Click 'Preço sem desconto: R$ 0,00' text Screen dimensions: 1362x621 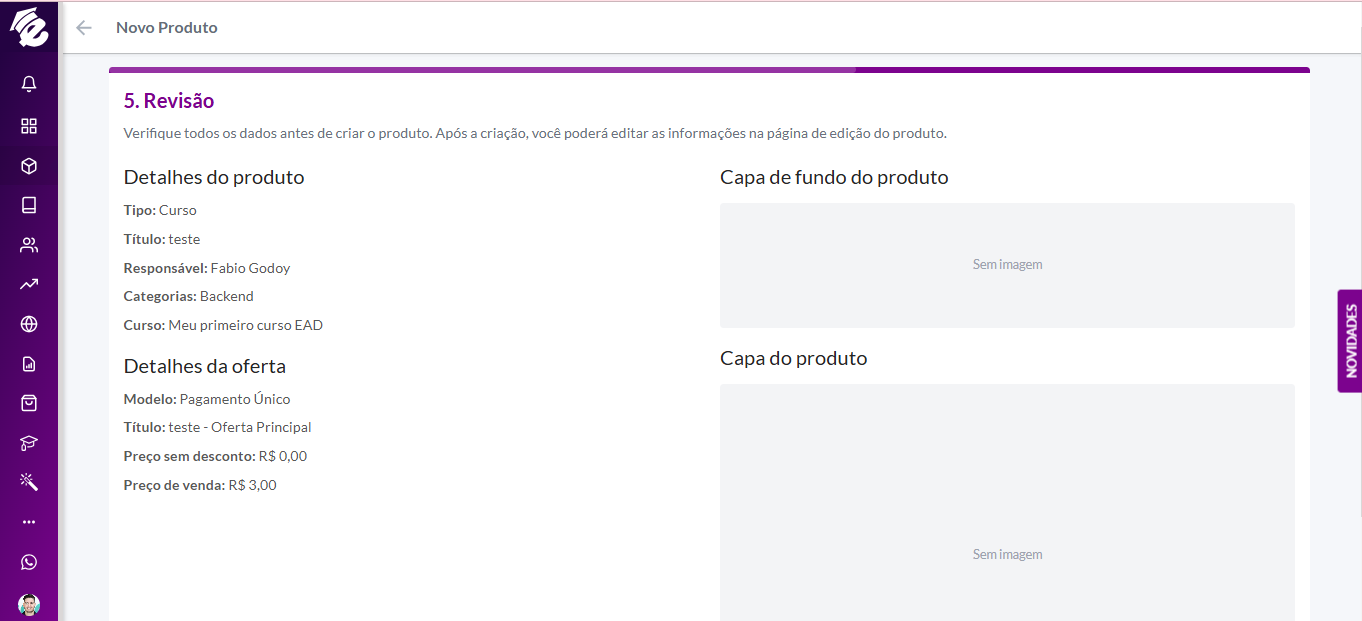[x=215, y=456]
